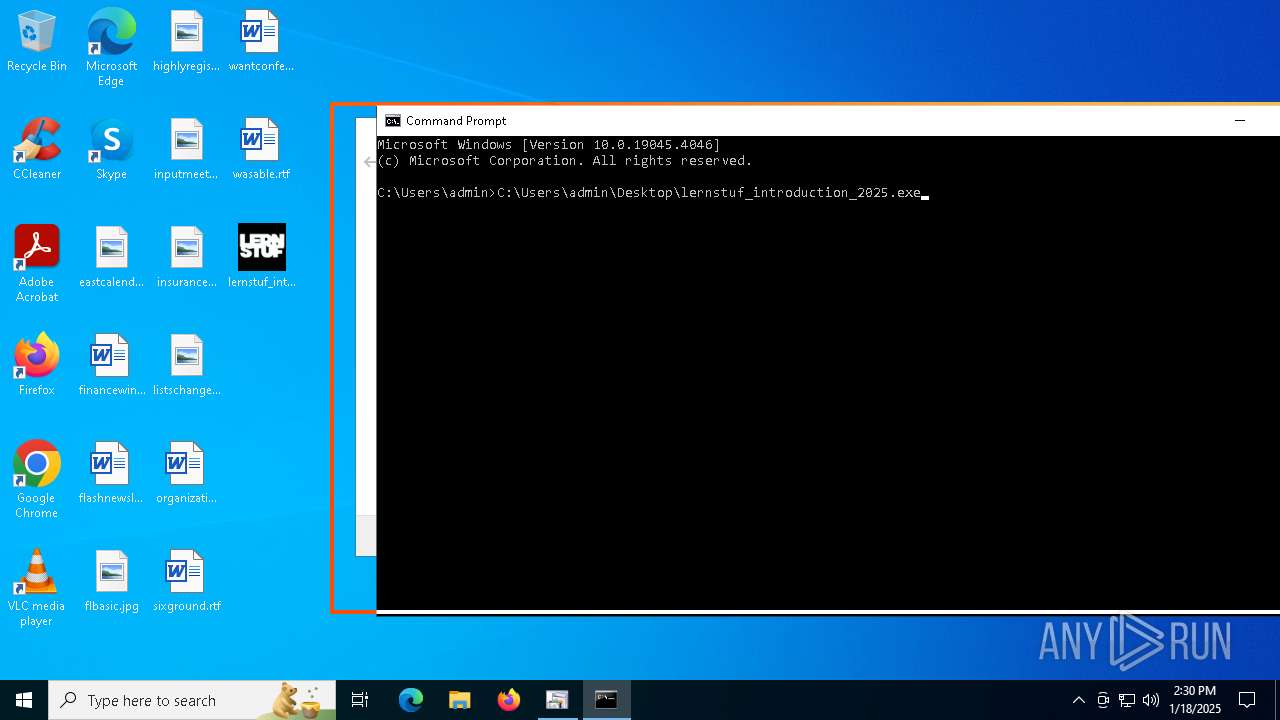This screenshot has height=720, width=1280.
Task: Open the Recycle Bin desktop icon
Action: point(37,42)
